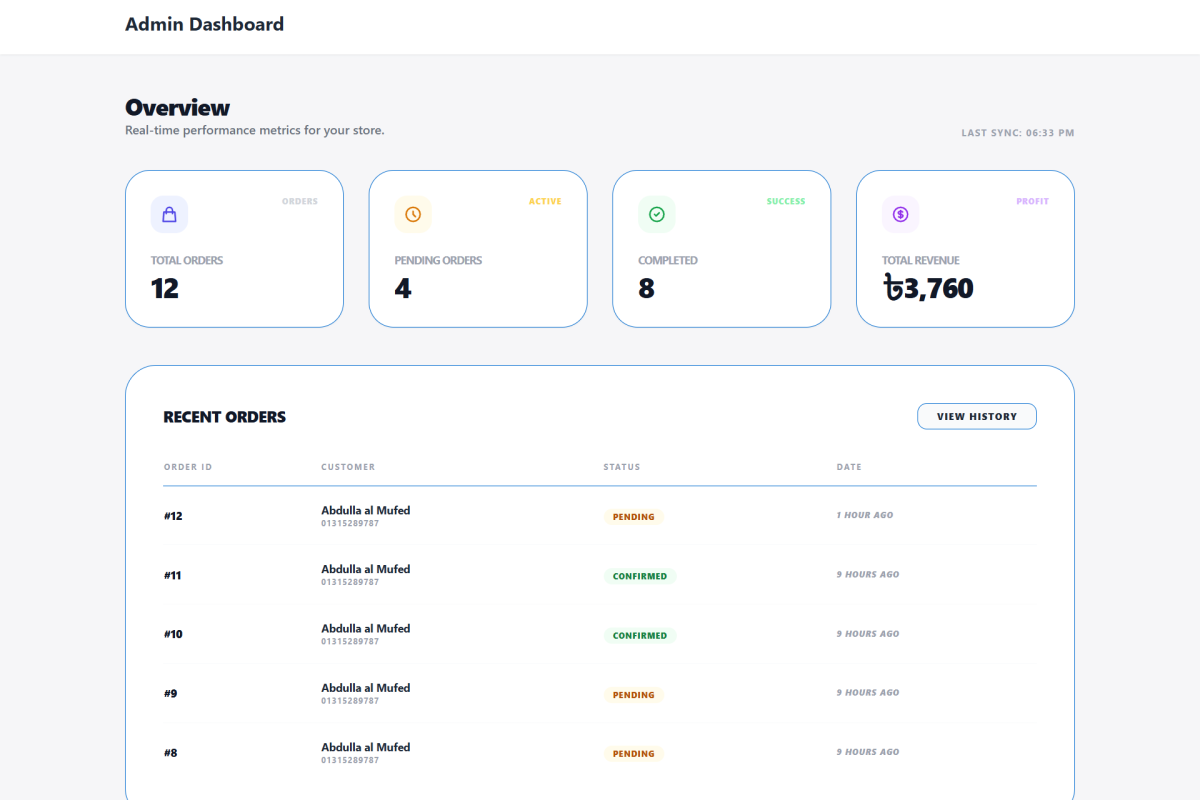Click the DATE column header

(849, 466)
